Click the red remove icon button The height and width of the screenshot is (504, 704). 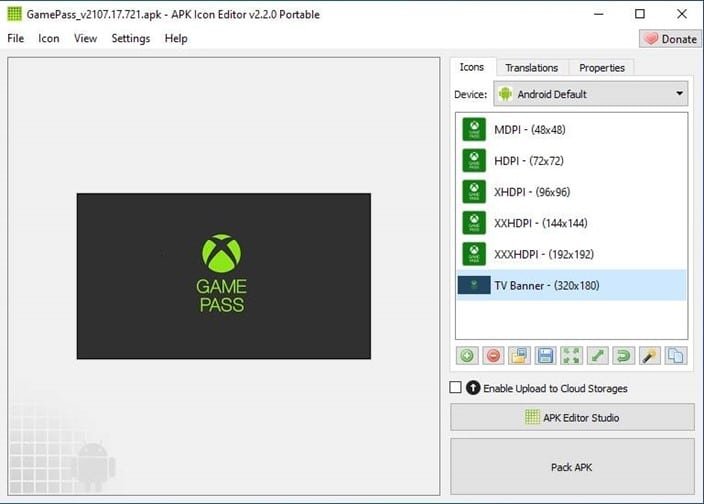[493, 356]
